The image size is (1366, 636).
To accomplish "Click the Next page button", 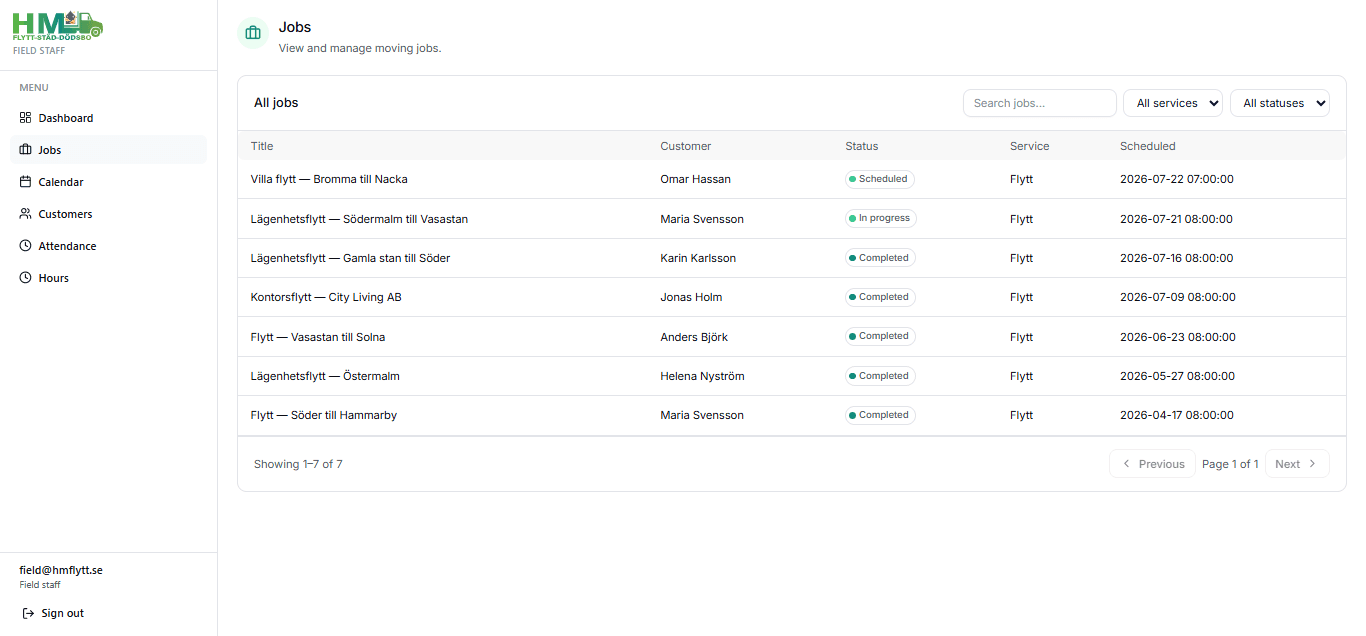I will pos(1297,464).
